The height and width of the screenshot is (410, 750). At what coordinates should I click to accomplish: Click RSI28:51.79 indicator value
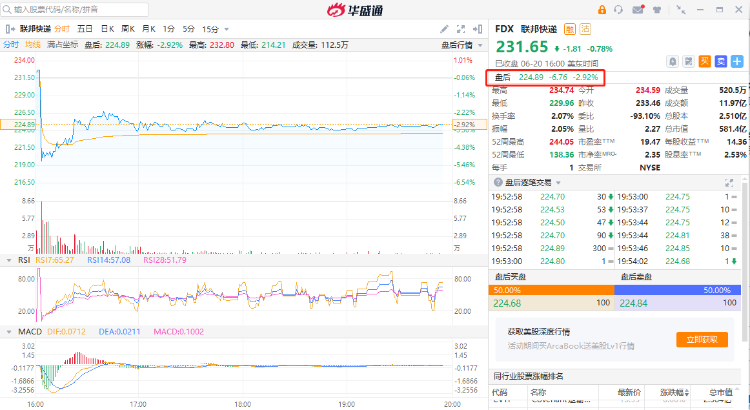click(x=165, y=260)
